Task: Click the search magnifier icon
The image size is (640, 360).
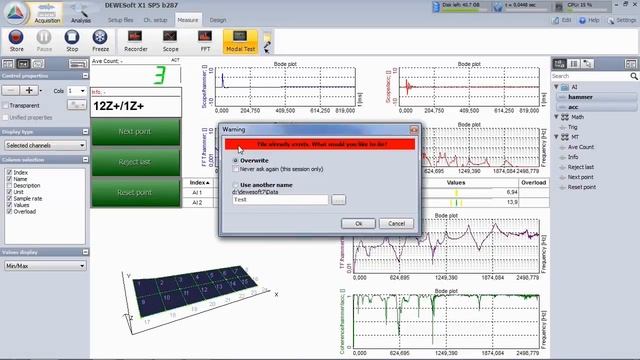Action: tap(633, 76)
